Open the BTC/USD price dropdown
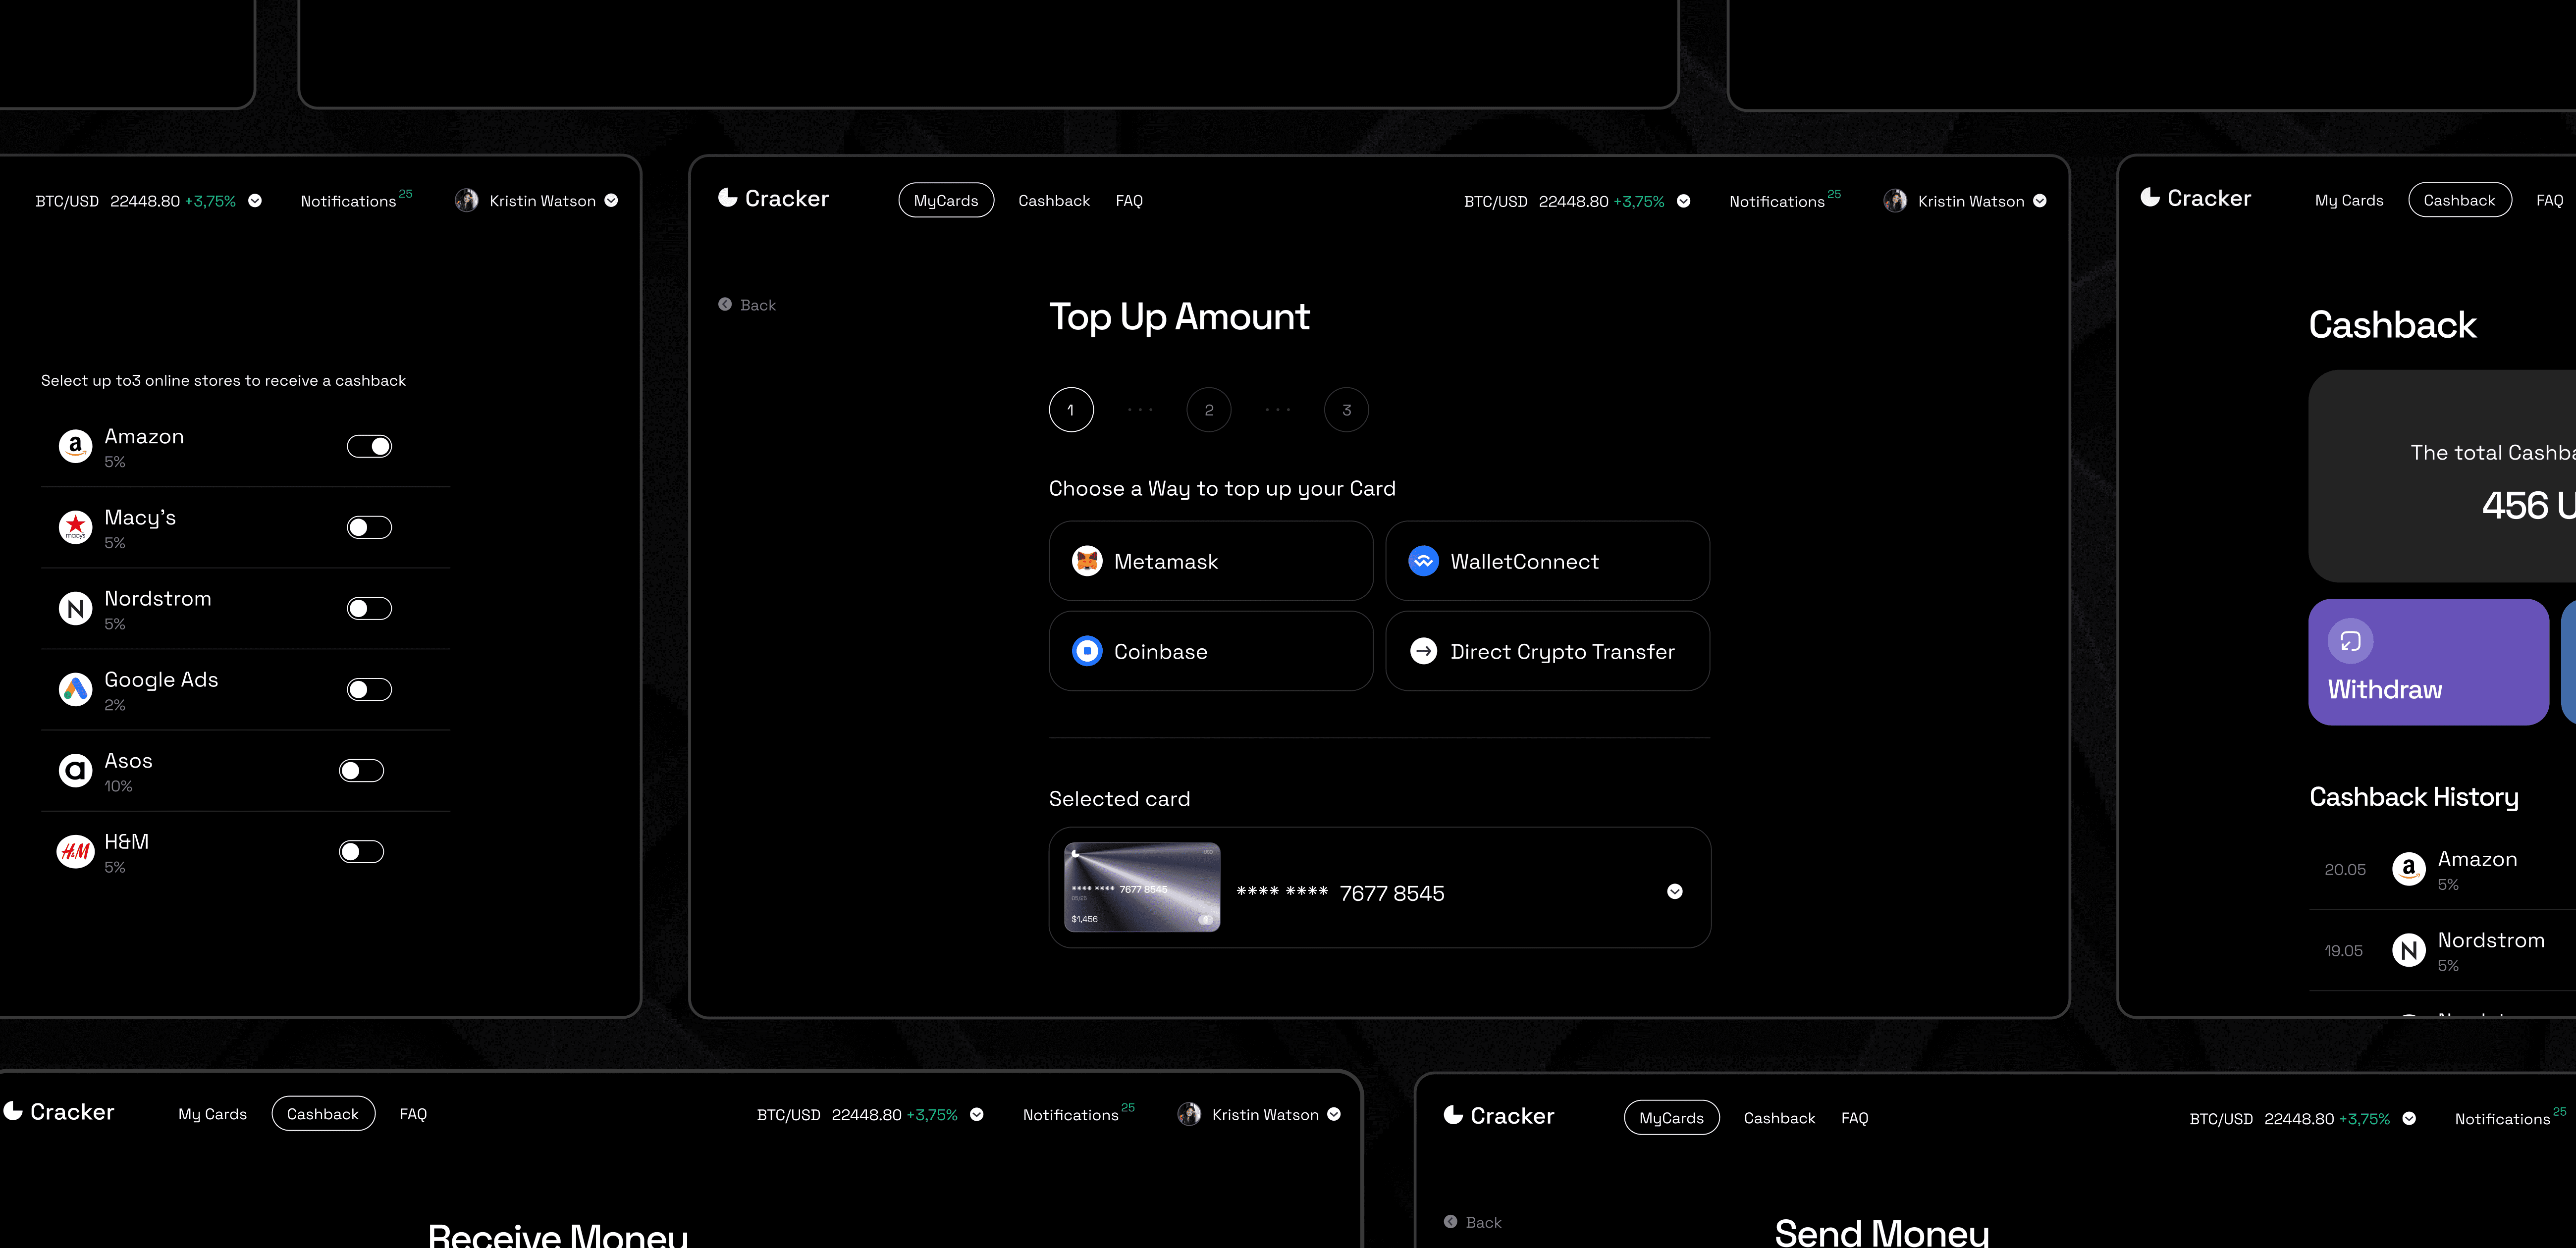 coord(1684,201)
